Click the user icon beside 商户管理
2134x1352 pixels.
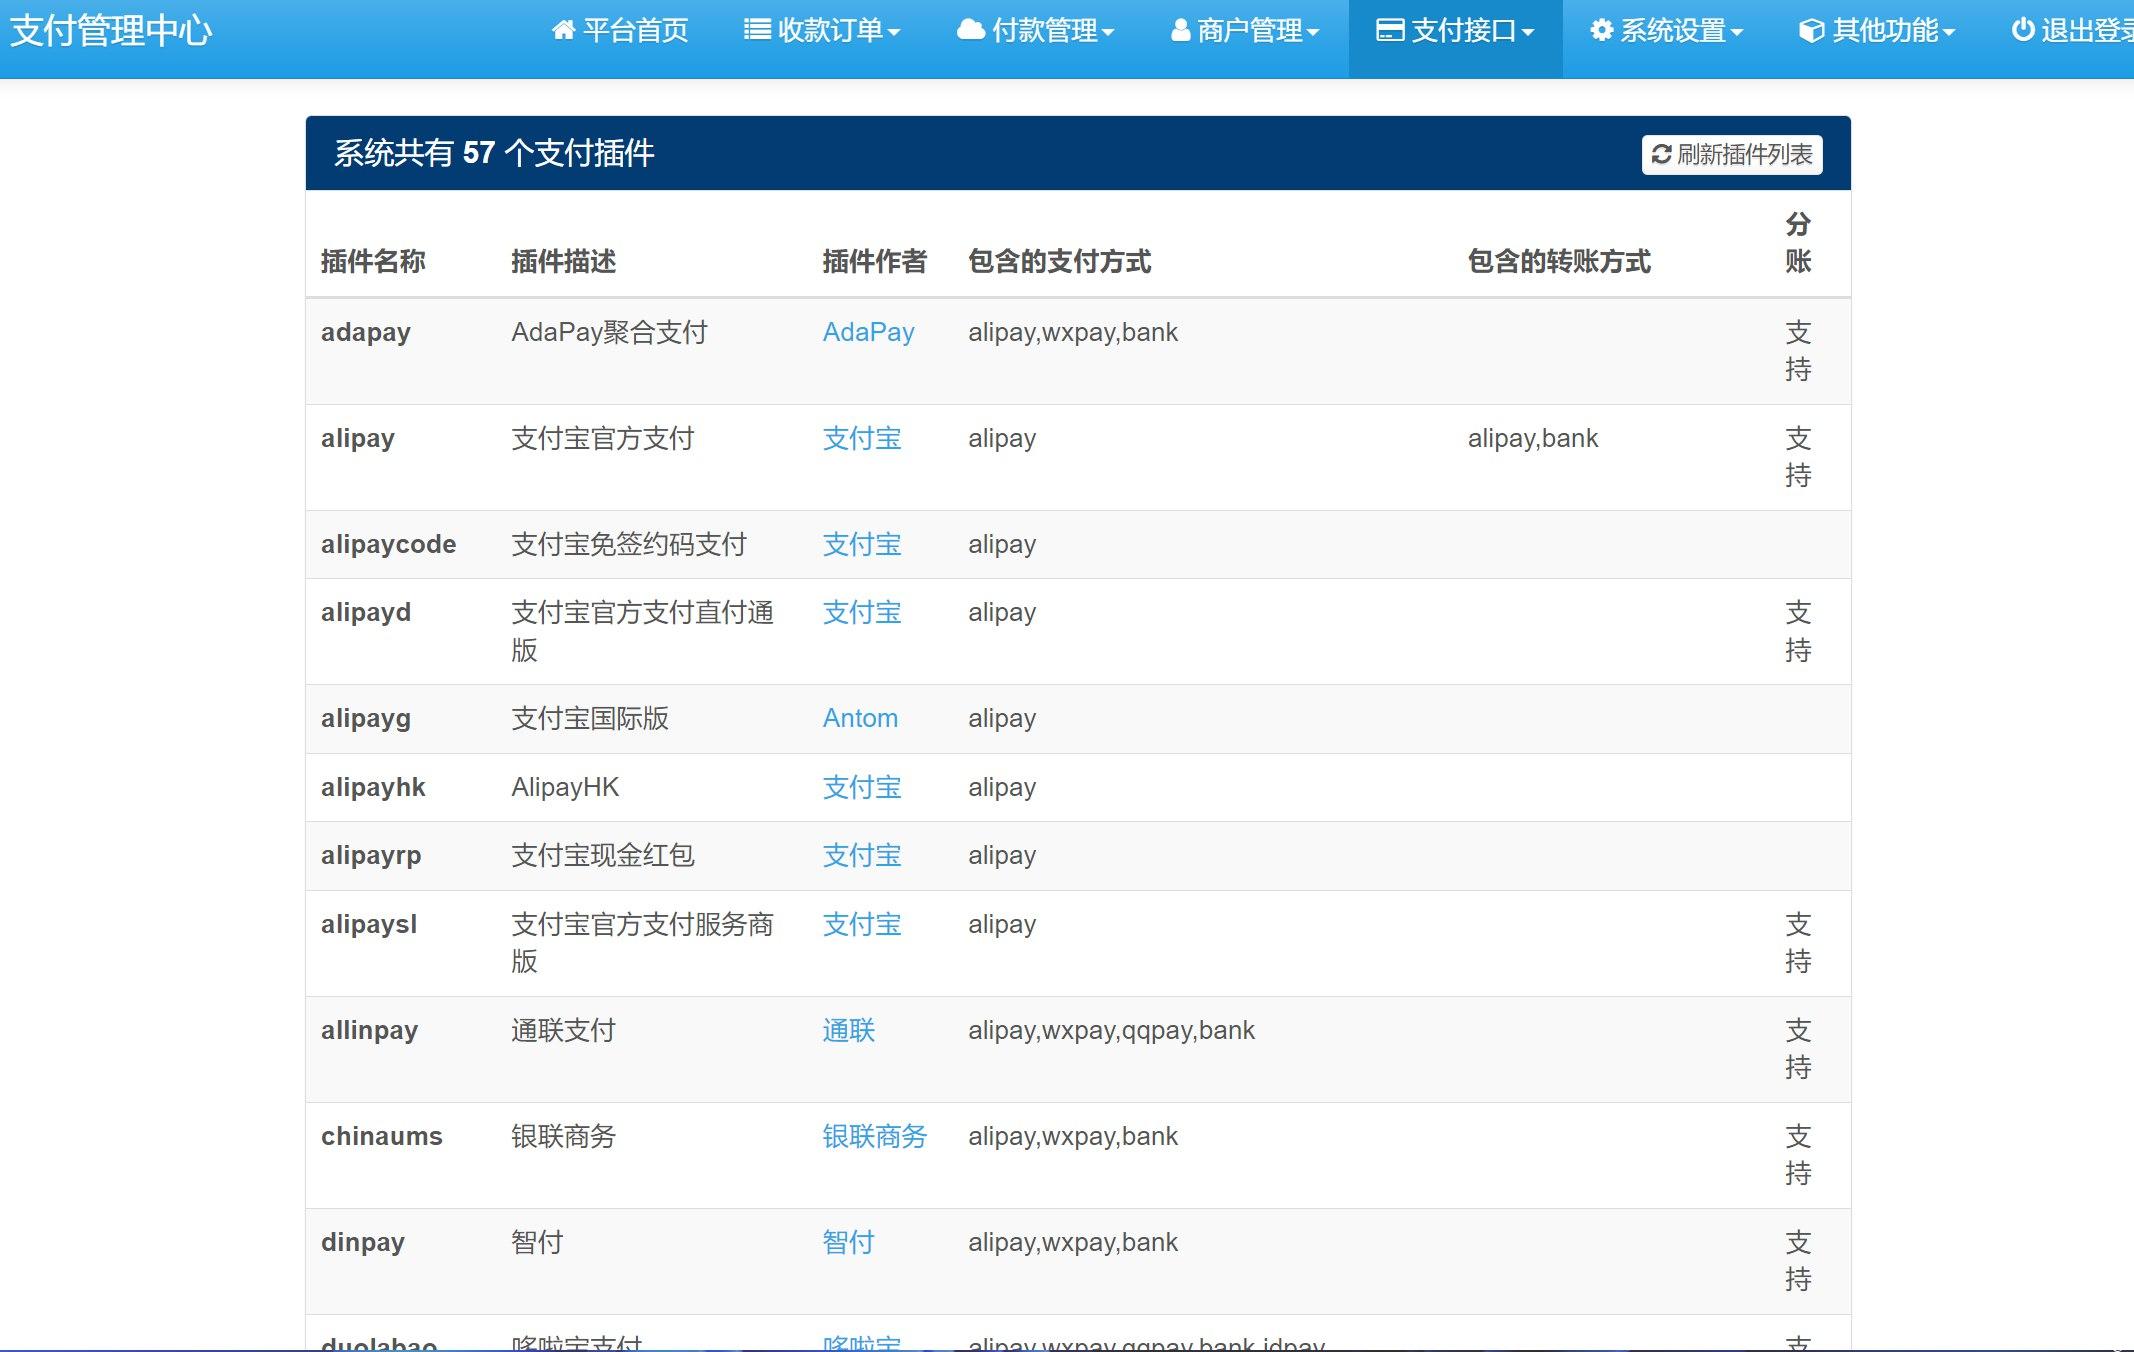pyautogui.click(x=1180, y=31)
